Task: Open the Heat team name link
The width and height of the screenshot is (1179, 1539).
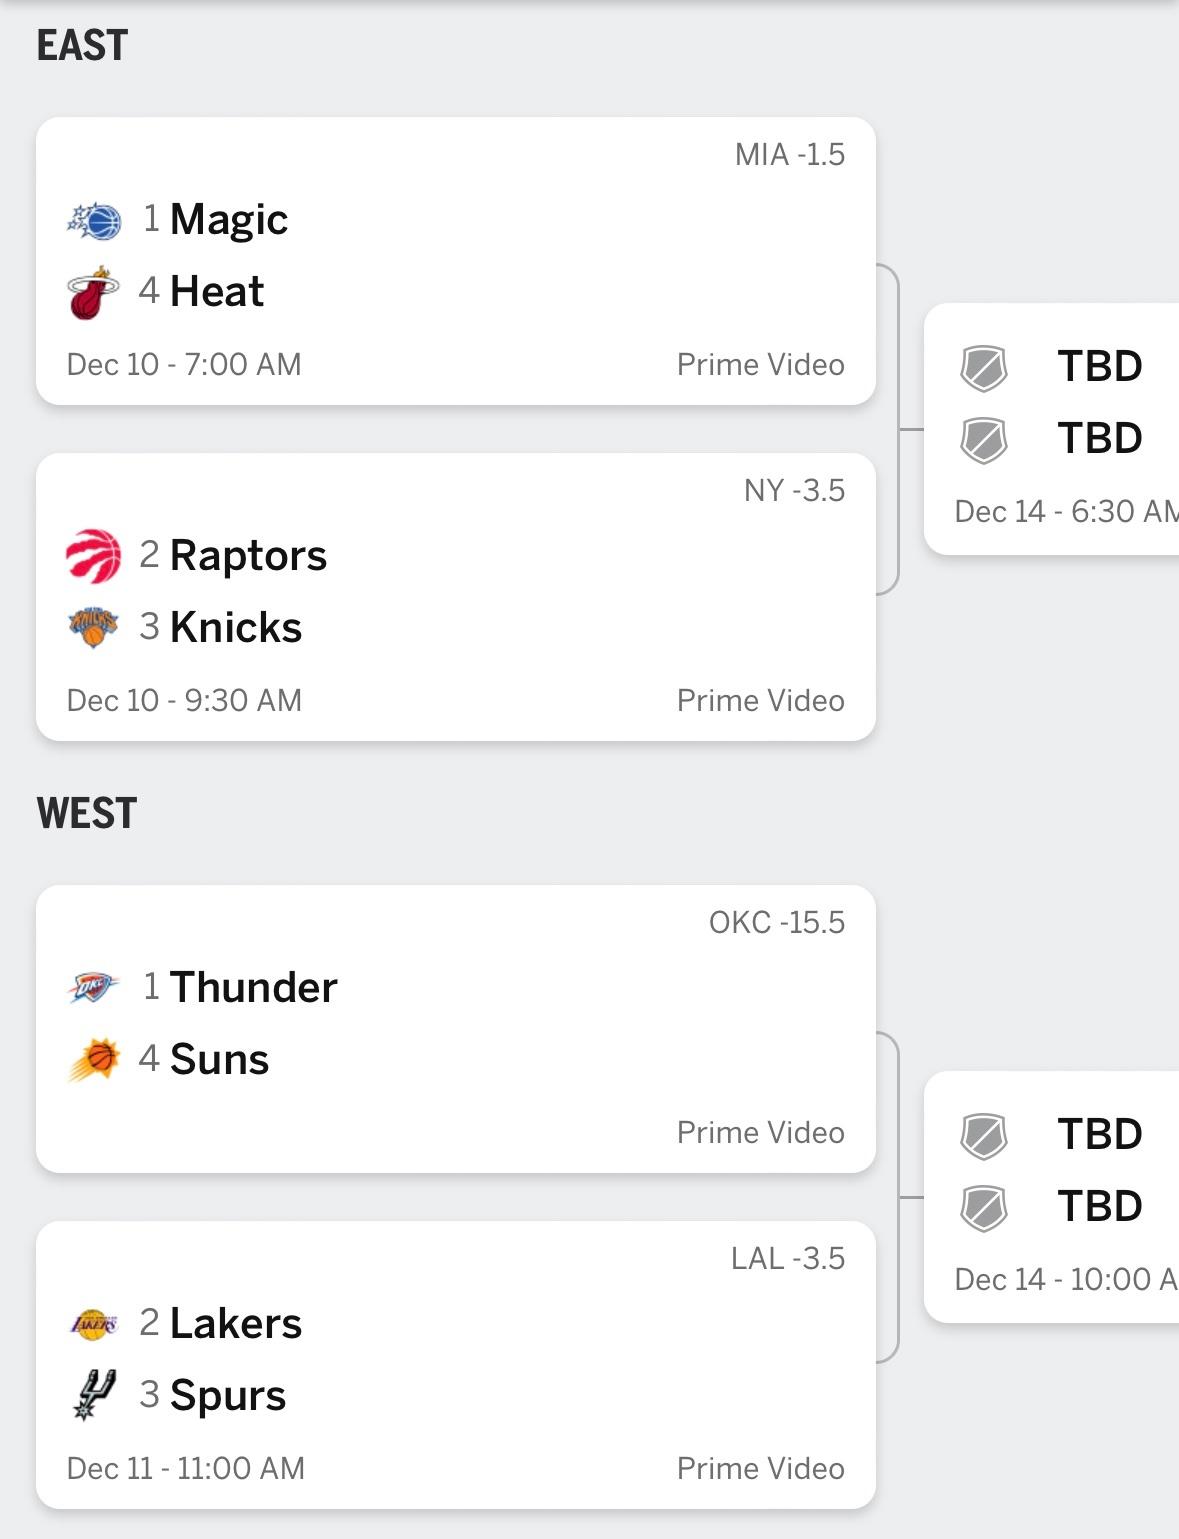Action: 217,292
